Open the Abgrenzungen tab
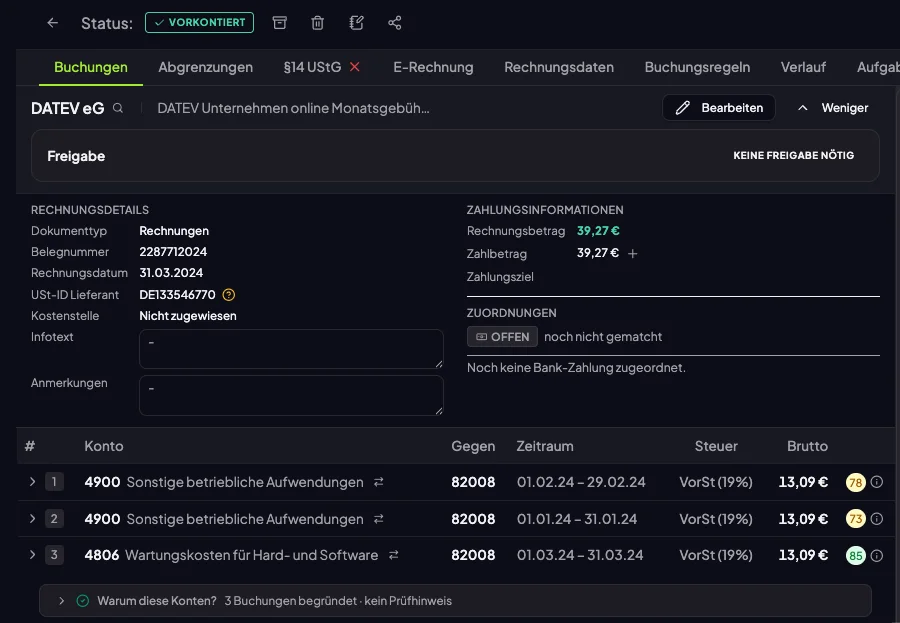 pyautogui.click(x=205, y=67)
